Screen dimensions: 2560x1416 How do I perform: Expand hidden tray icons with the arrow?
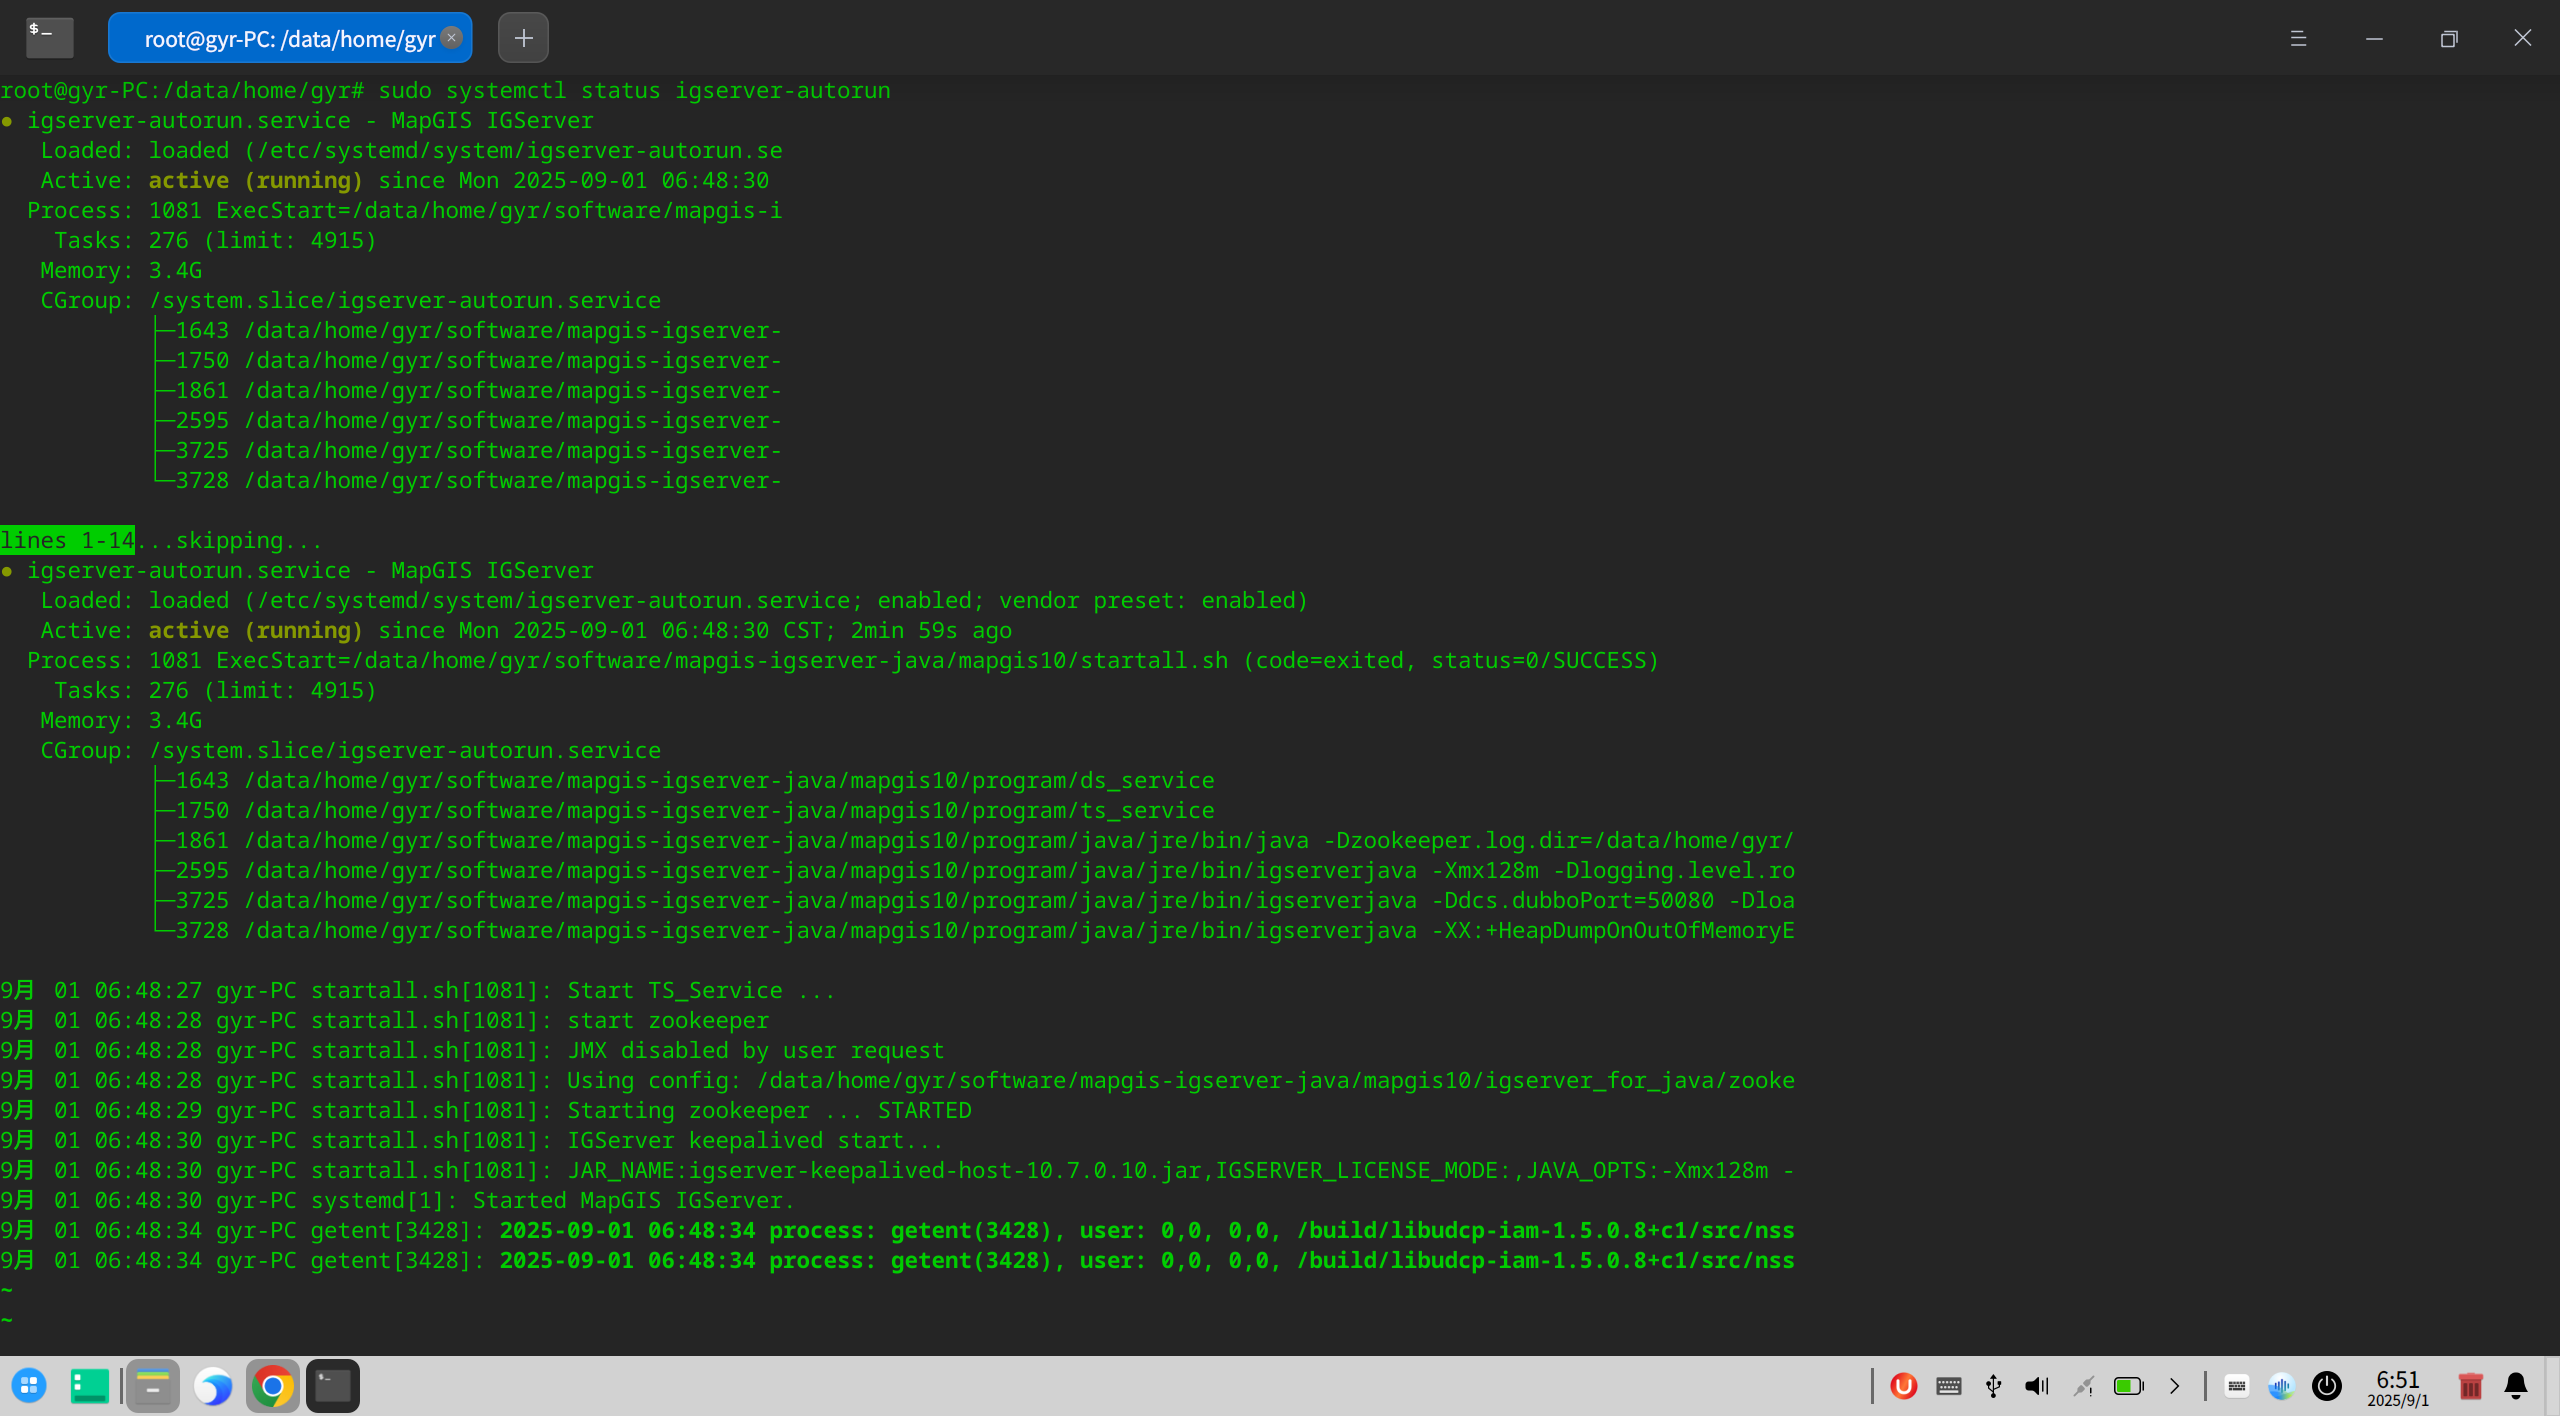(2174, 1385)
